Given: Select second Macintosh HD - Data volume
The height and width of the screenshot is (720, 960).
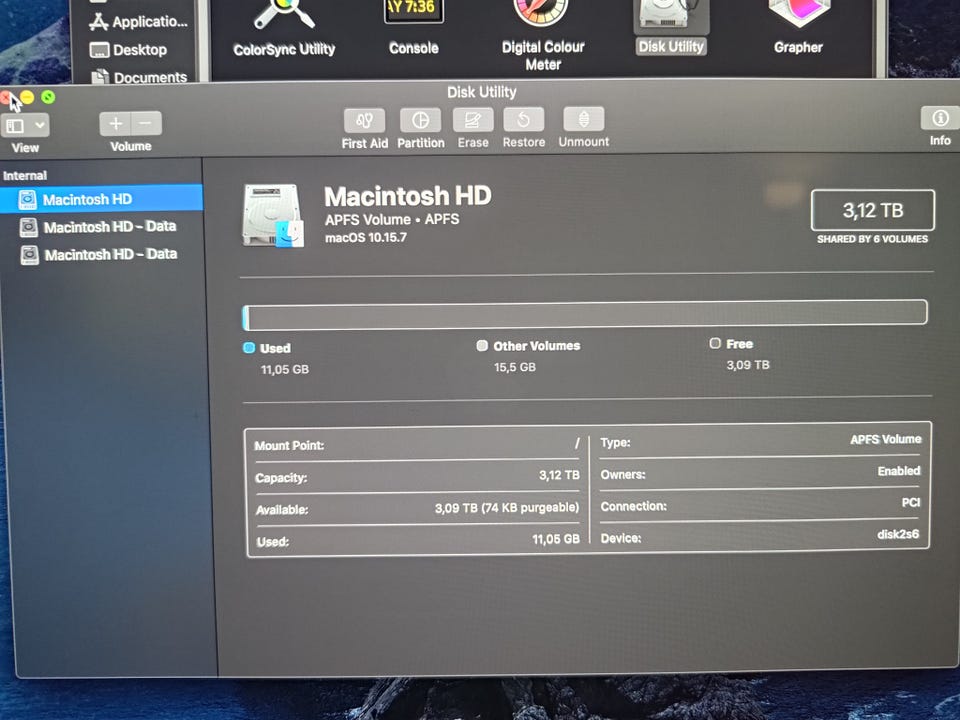Looking at the screenshot, I should tap(101, 255).
